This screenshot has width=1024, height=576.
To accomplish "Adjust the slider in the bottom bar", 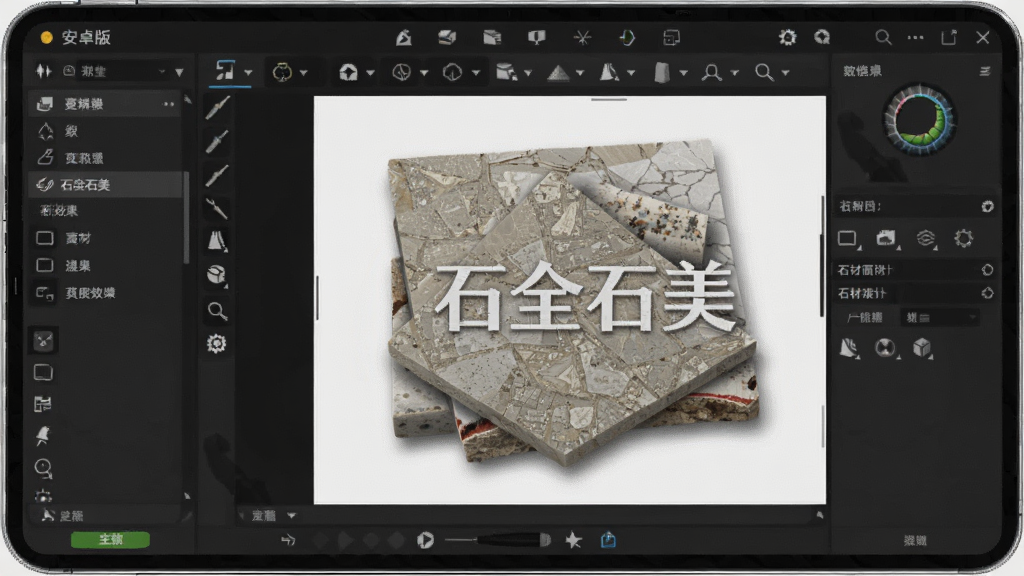I will coord(498,539).
